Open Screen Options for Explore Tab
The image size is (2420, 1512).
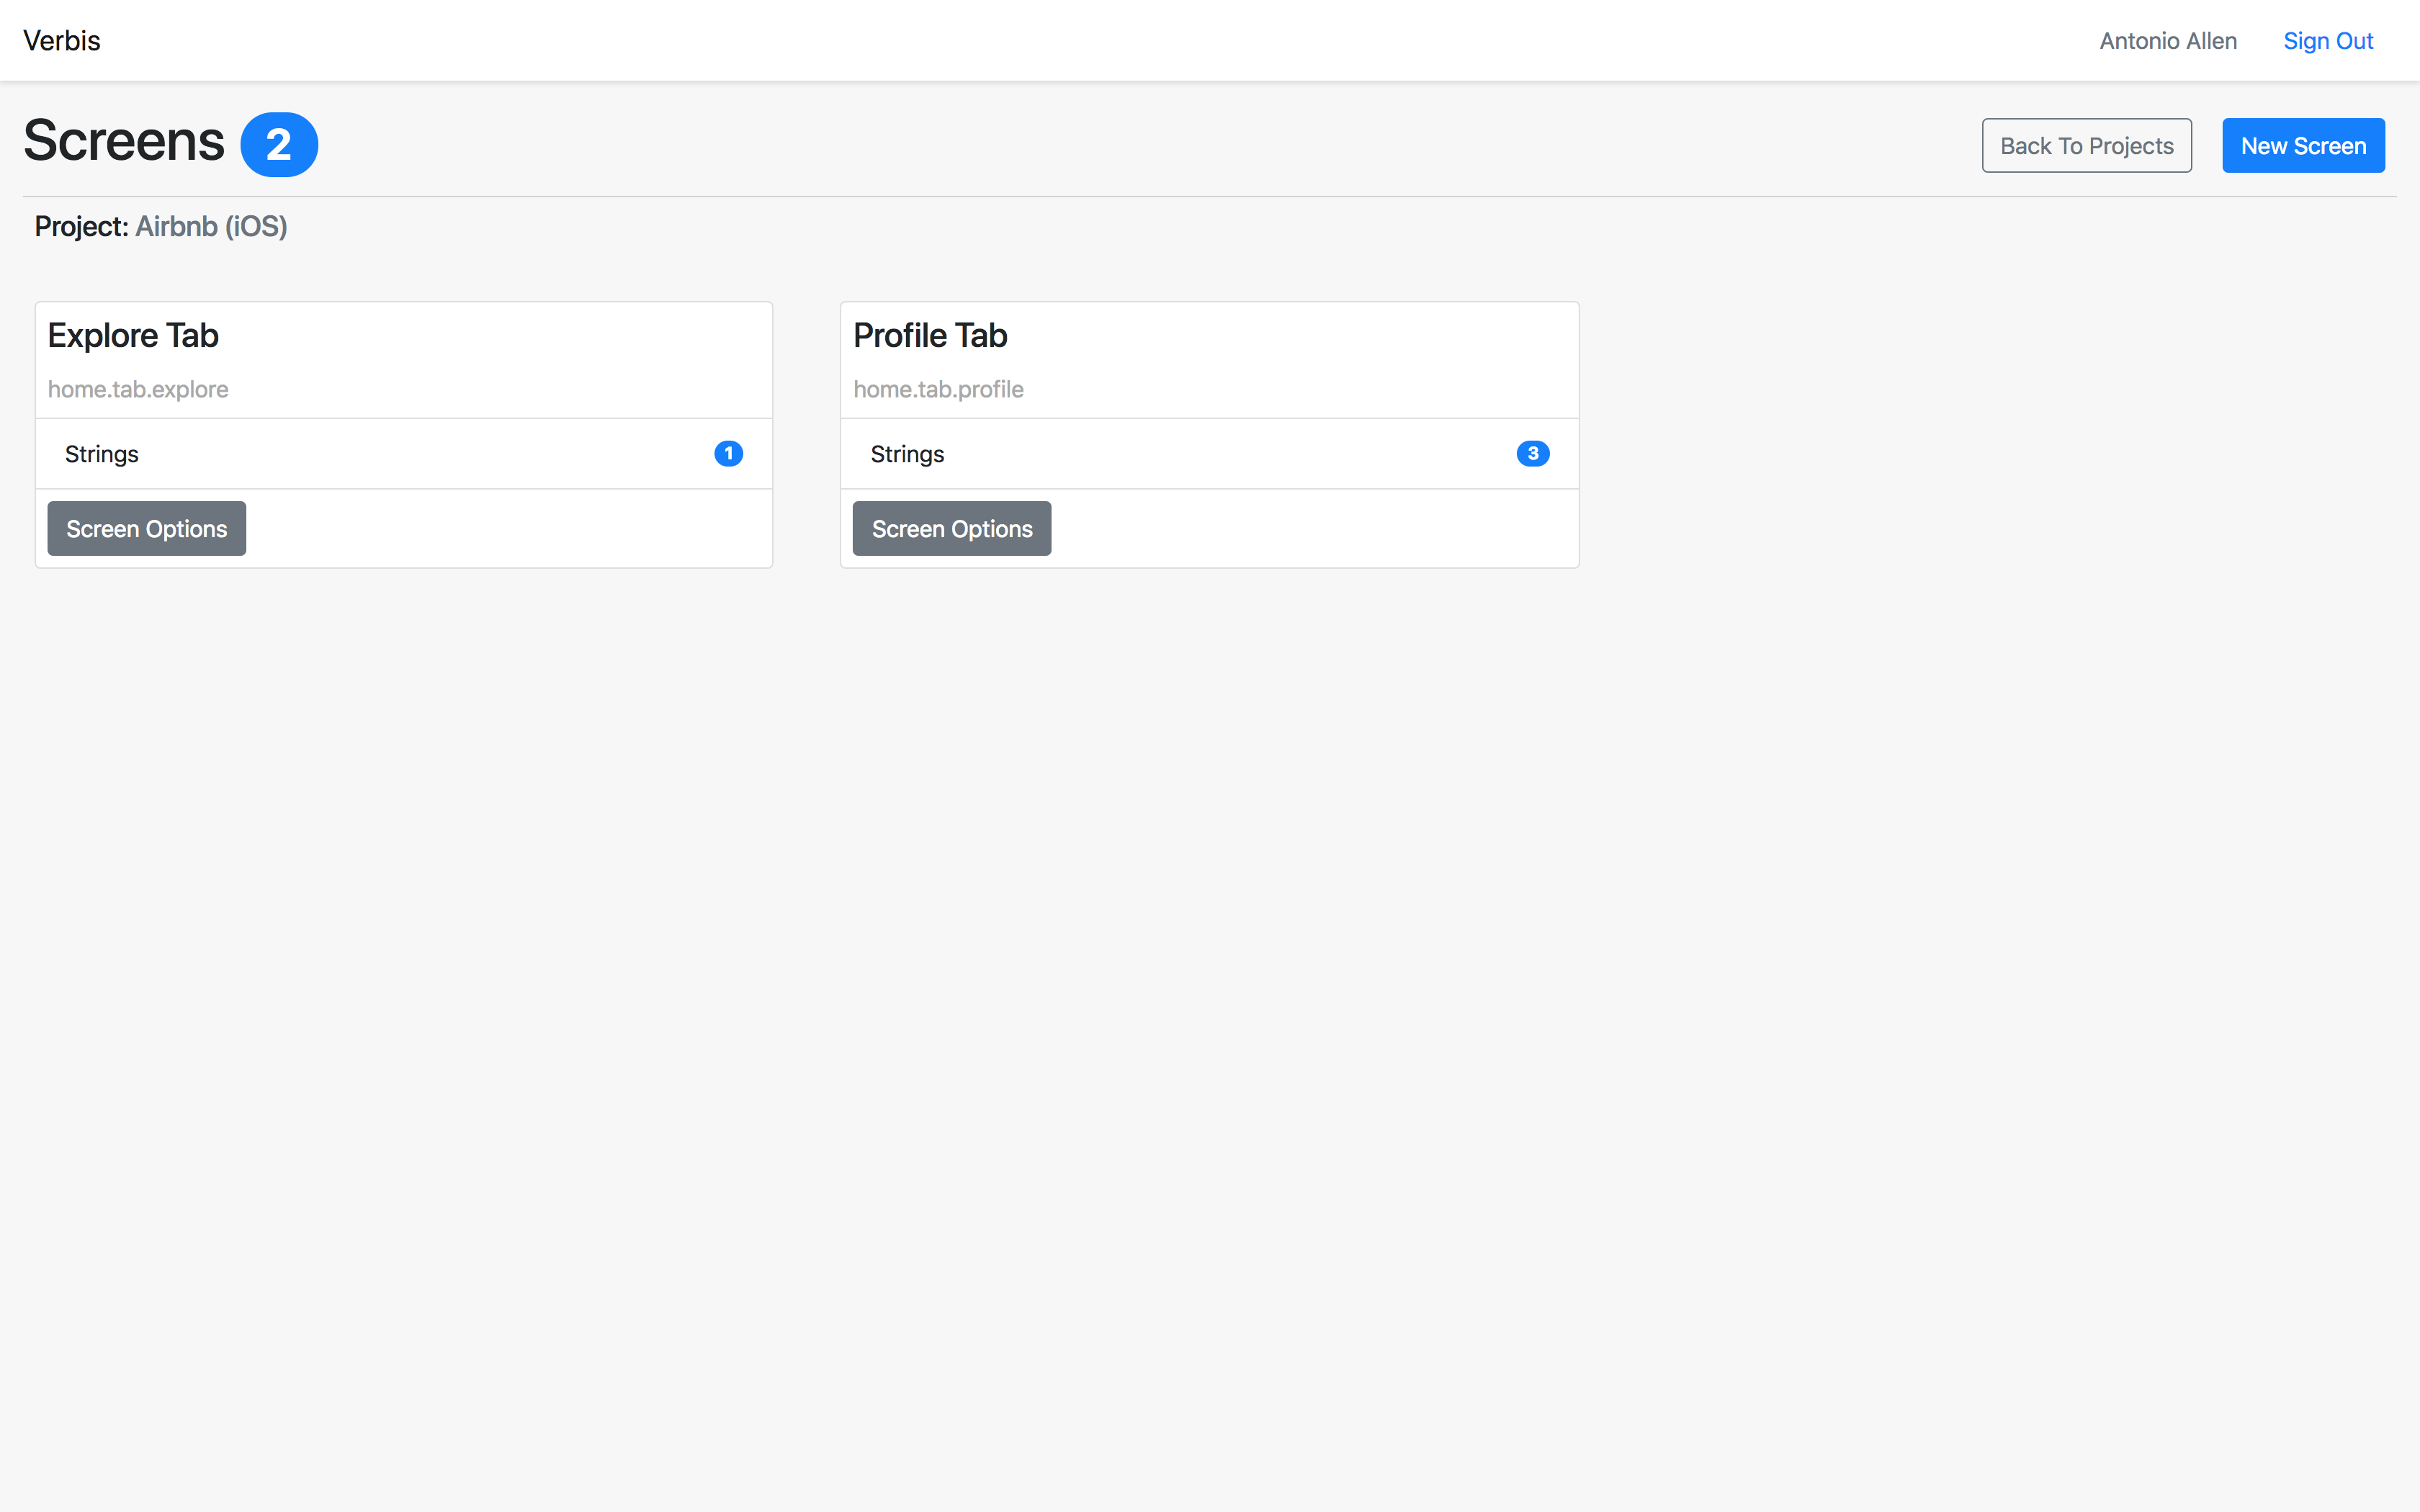(147, 529)
